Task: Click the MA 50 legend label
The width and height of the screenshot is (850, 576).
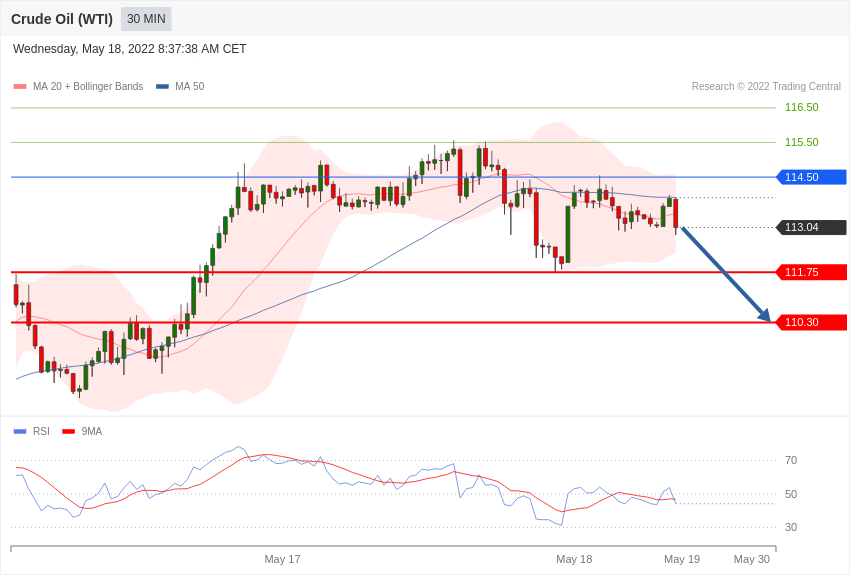Action: pyautogui.click(x=190, y=86)
